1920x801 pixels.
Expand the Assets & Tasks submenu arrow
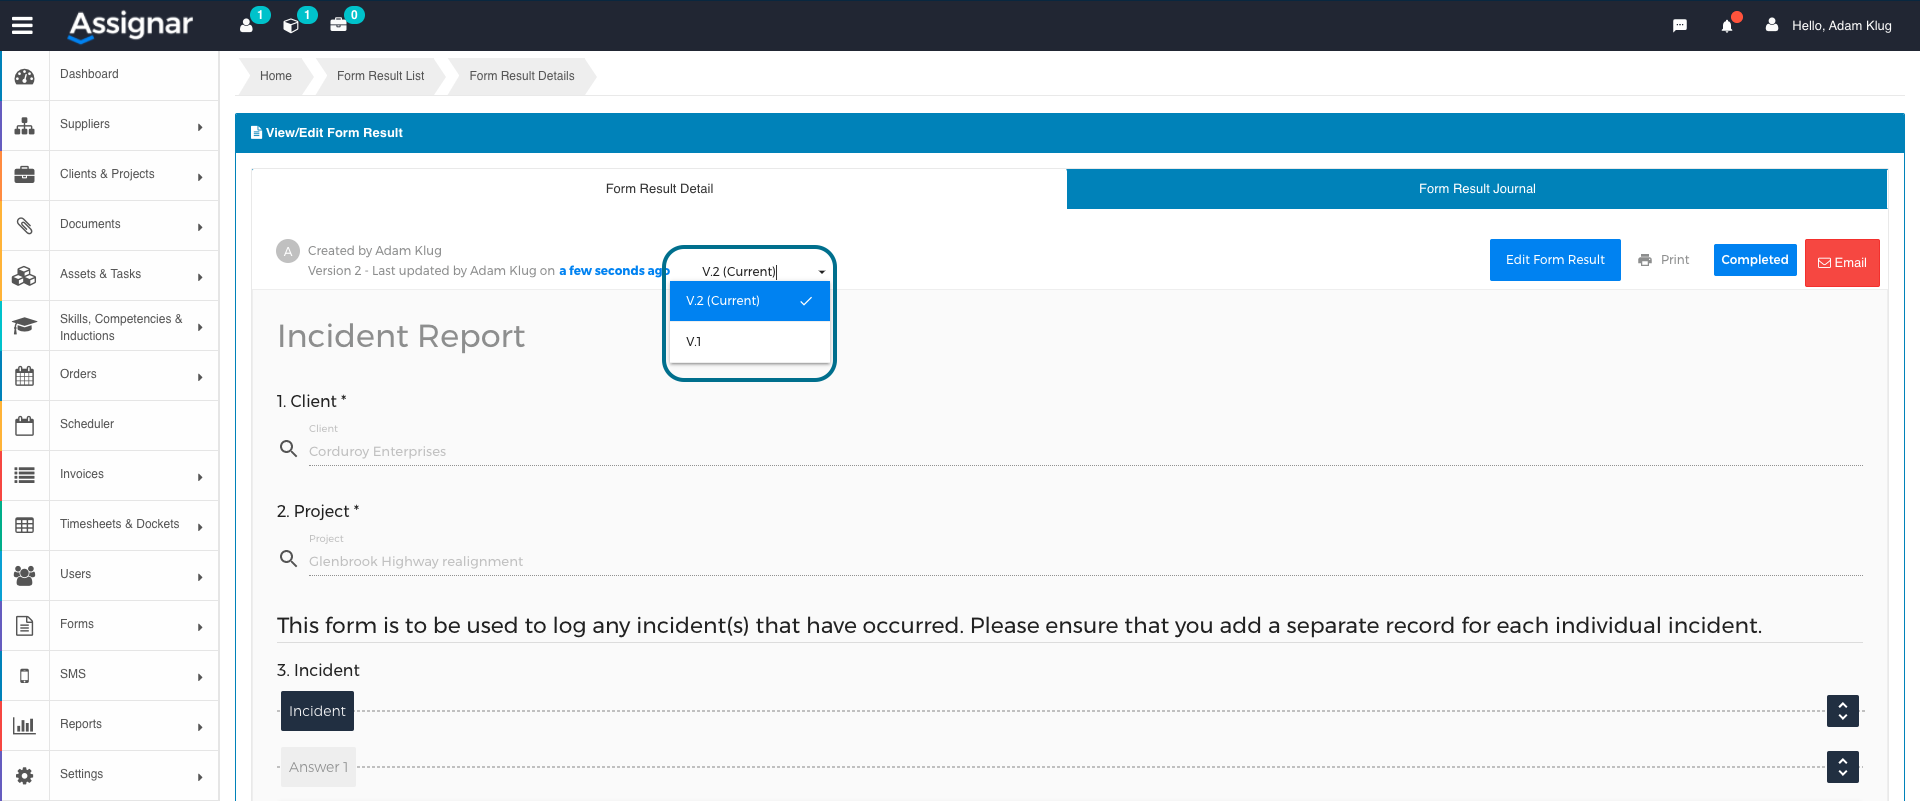click(200, 277)
